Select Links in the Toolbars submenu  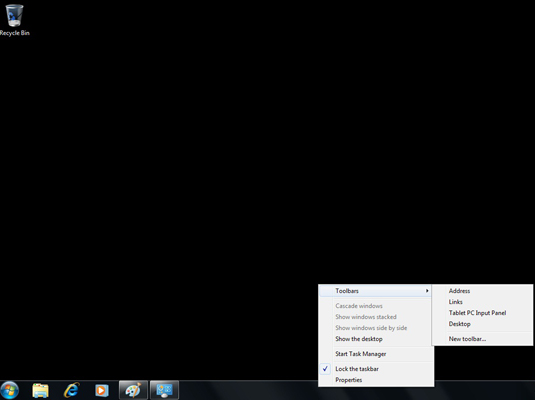pos(482,302)
